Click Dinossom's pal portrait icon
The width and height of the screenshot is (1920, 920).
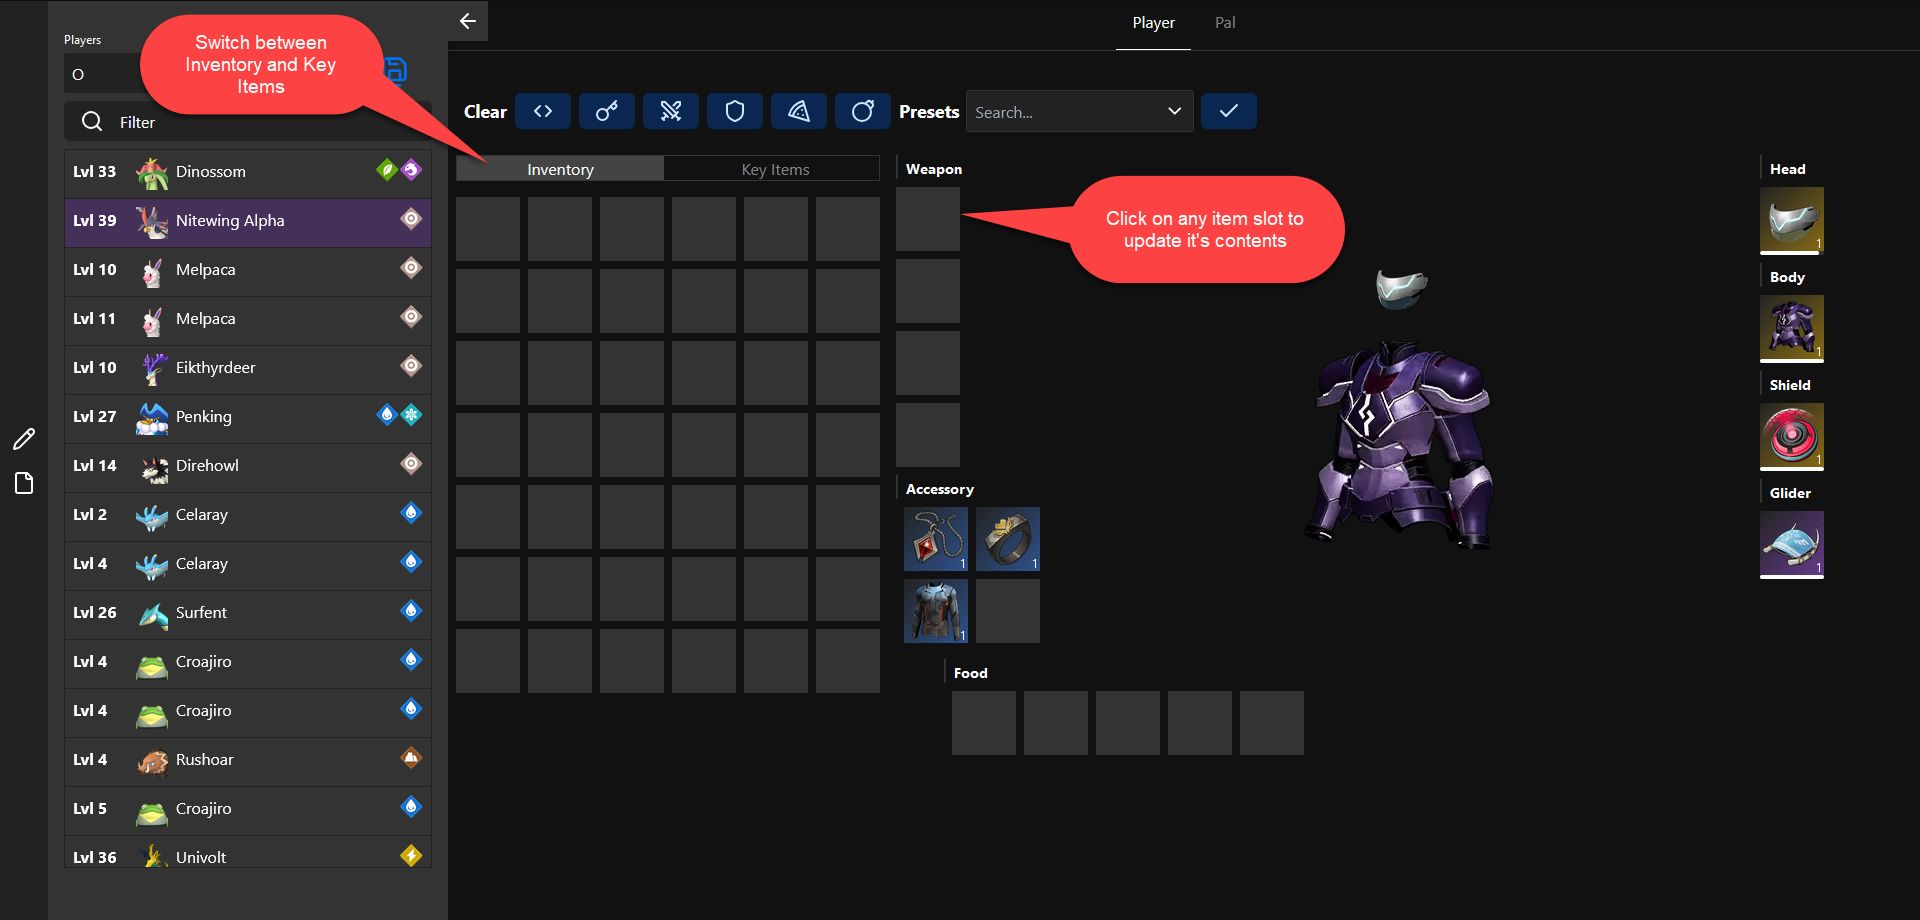(x=152, y=172)
